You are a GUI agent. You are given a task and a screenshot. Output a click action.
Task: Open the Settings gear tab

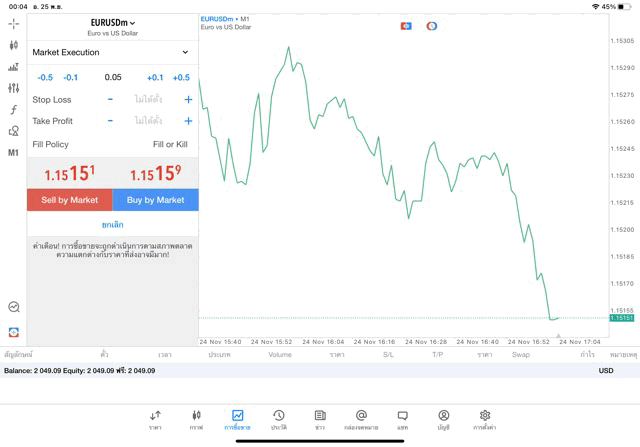tap(485, 419)
